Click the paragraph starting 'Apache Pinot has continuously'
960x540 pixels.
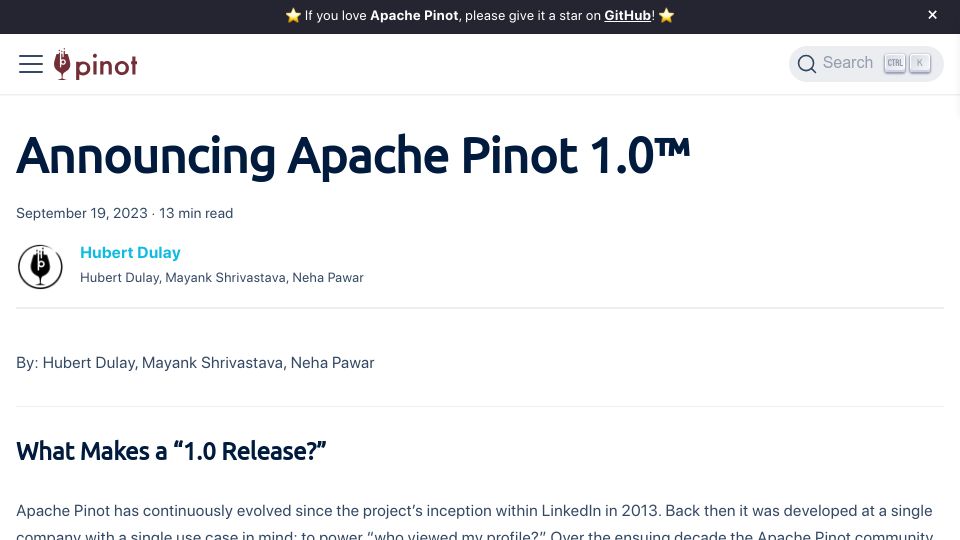click(x=474, y=522)
